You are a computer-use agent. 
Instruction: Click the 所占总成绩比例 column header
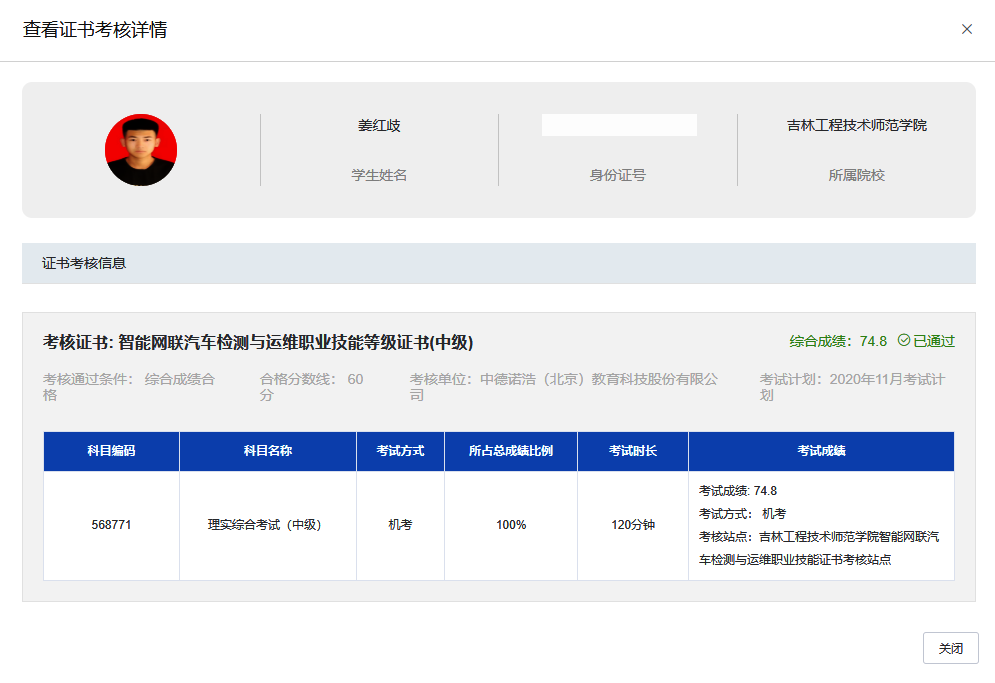point(511,451)
